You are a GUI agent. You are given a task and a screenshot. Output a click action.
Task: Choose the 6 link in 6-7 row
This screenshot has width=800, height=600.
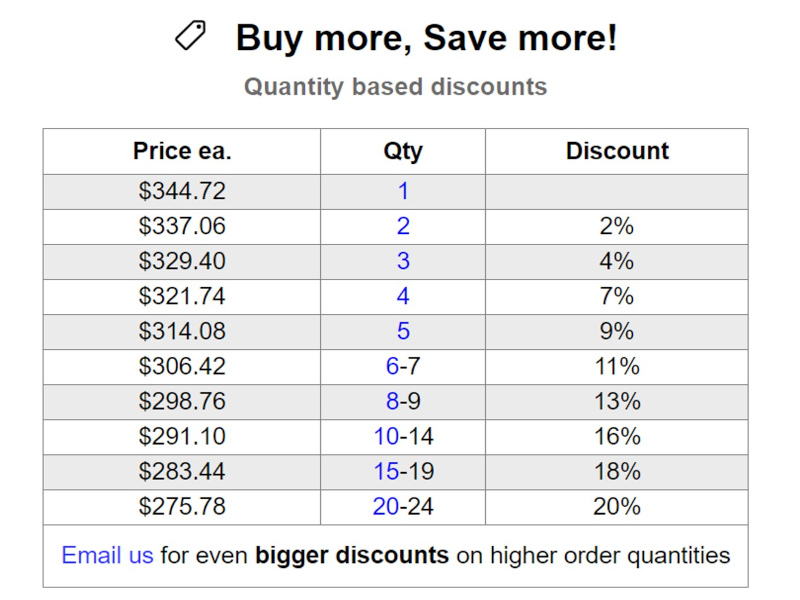tap(392, 366)
